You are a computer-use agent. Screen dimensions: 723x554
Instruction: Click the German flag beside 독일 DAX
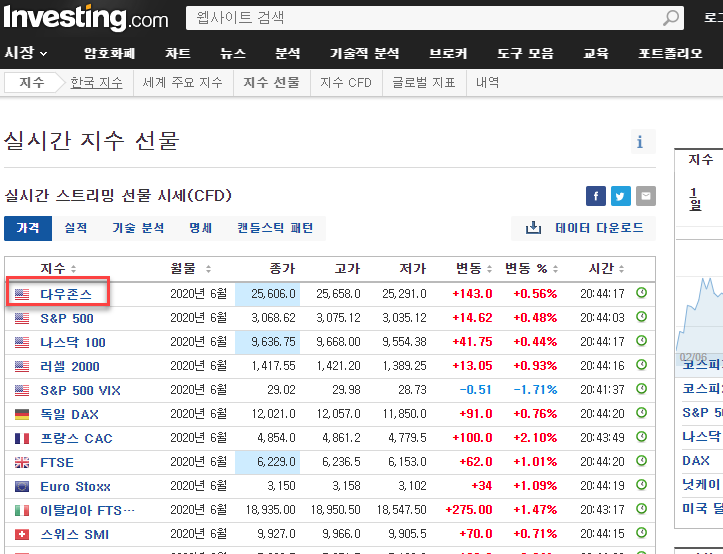point(22,414)
